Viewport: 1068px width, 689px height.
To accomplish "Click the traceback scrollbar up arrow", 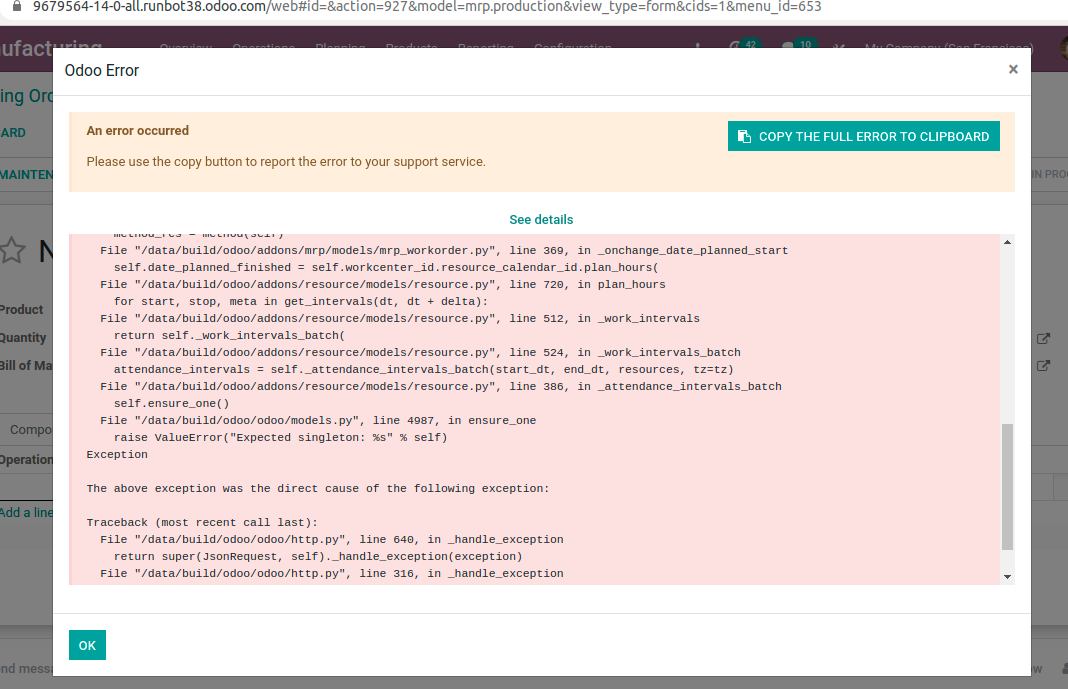I will pyautogui.click(x=1007, y=242).
